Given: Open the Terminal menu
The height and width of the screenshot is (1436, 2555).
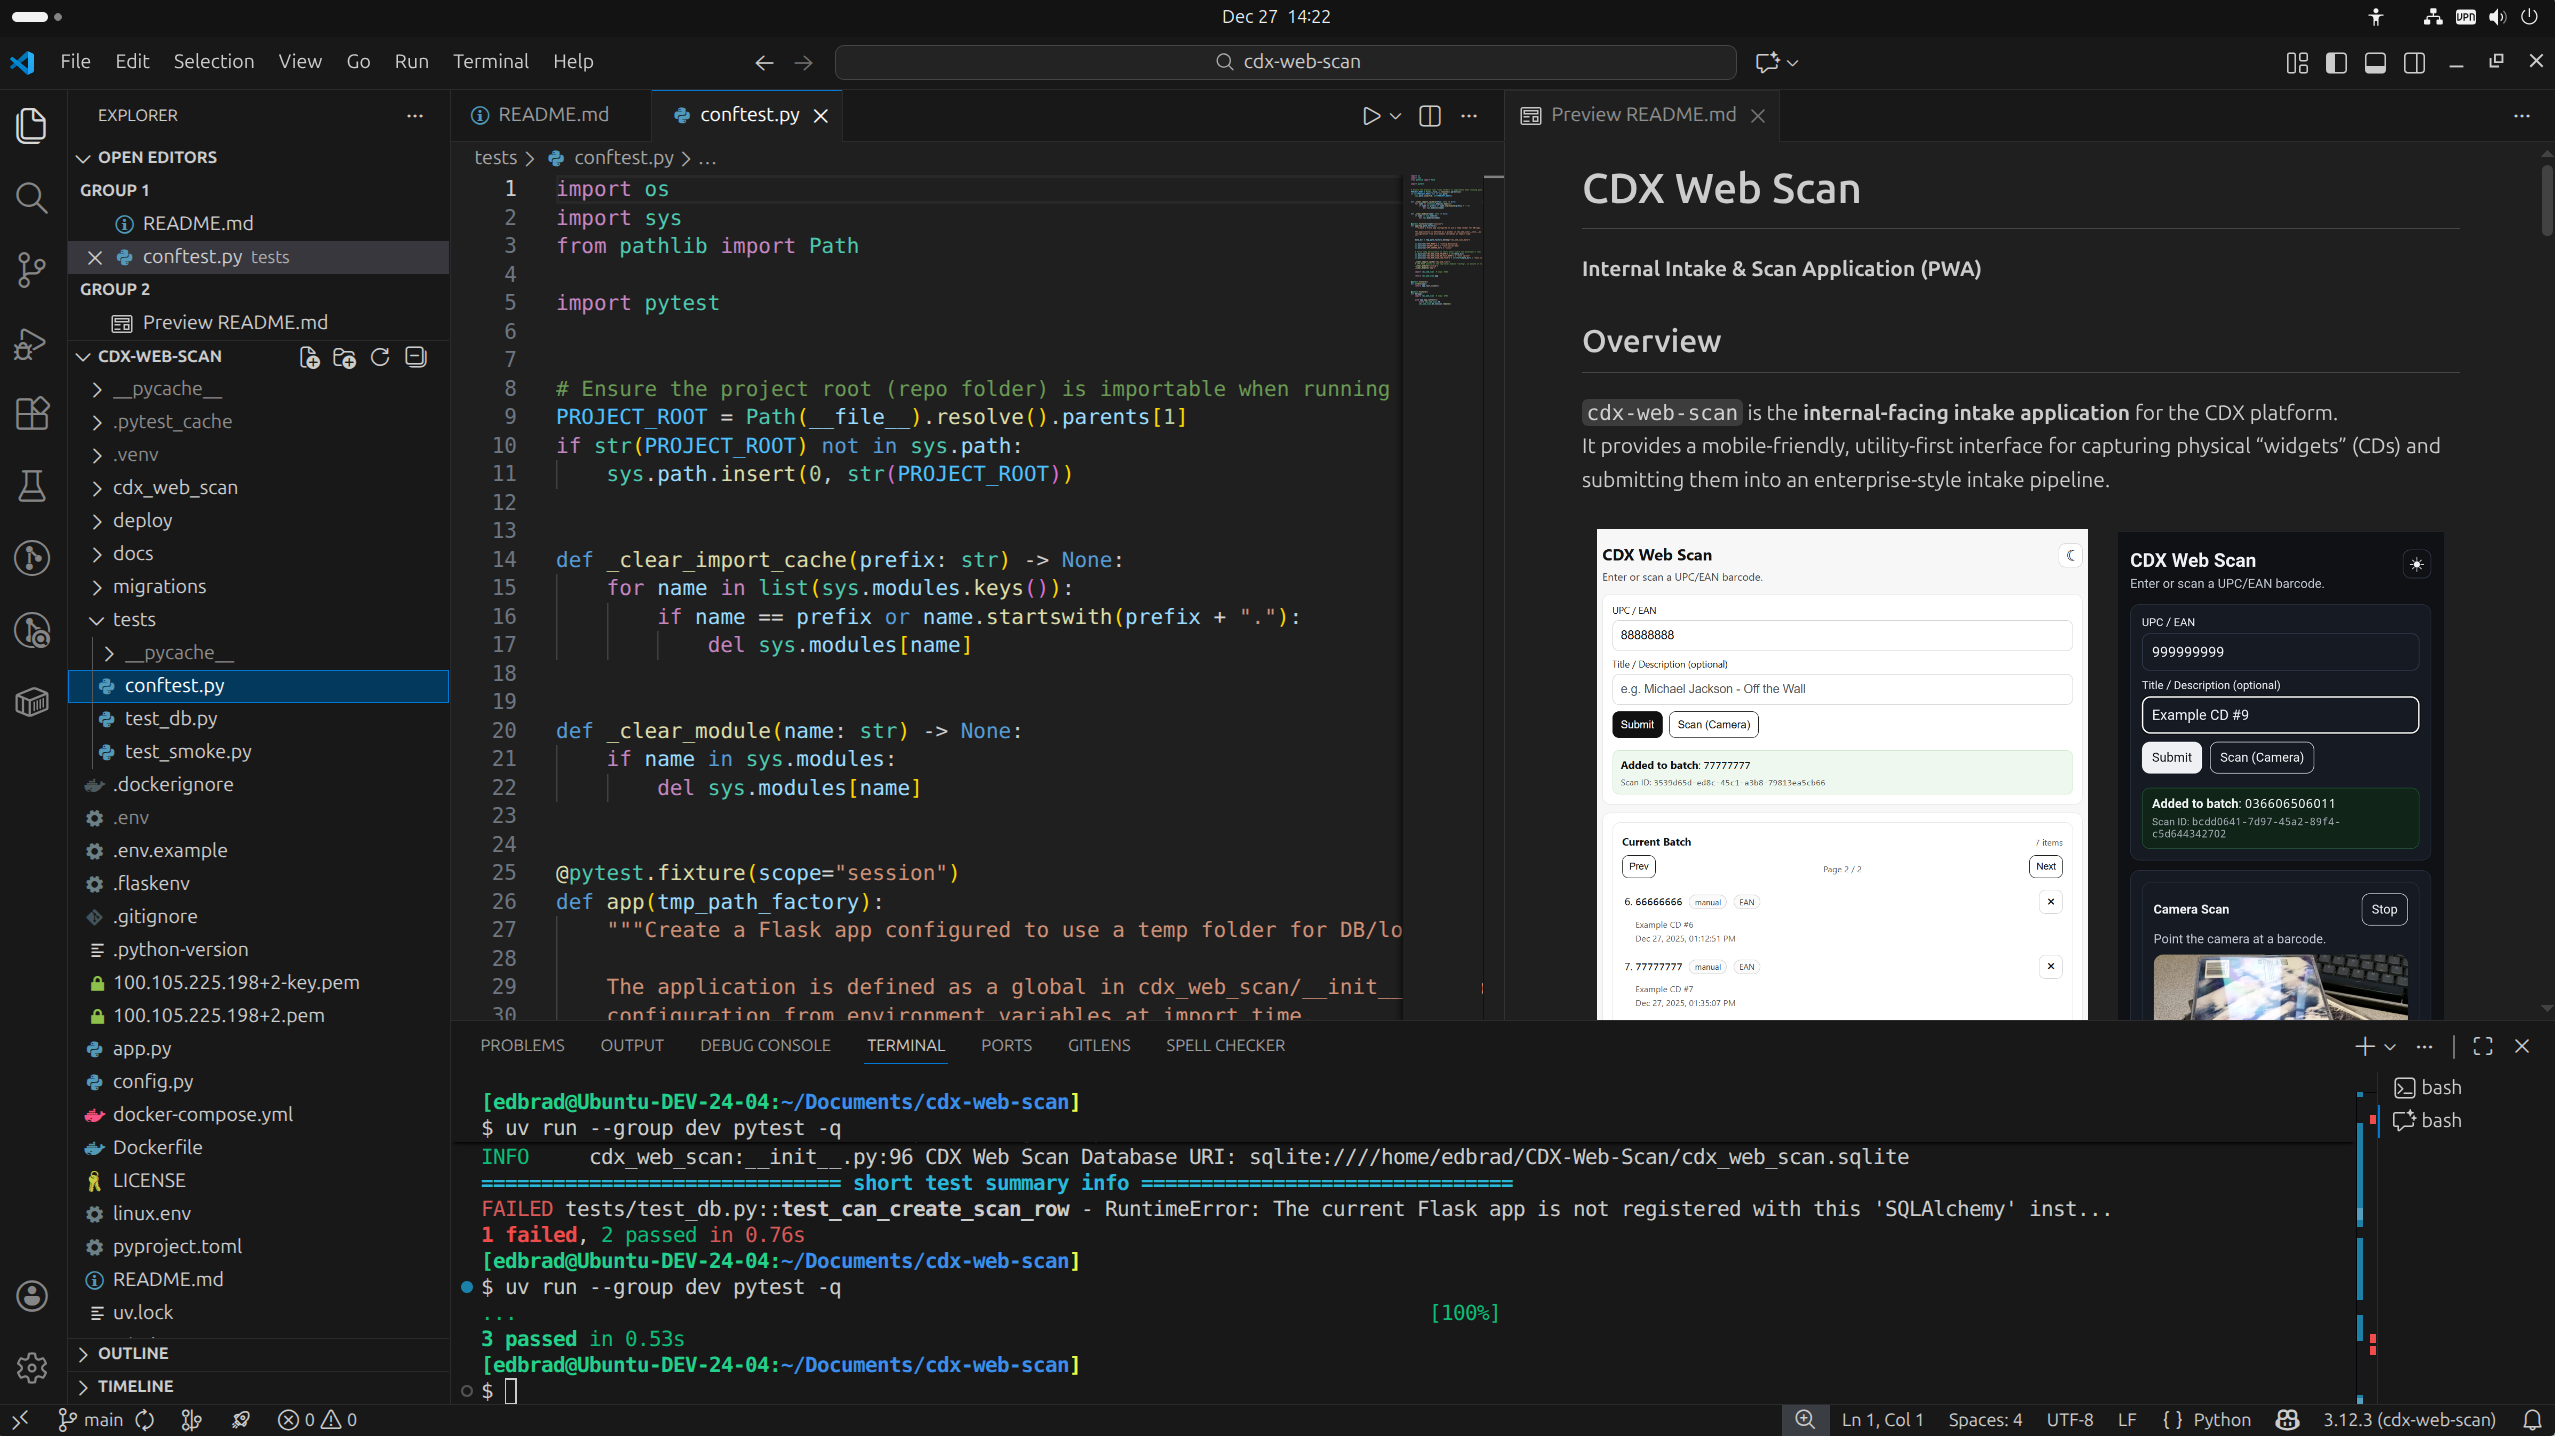Looking at the screenshot, I should pyautogui.click(x=490, y=61).
